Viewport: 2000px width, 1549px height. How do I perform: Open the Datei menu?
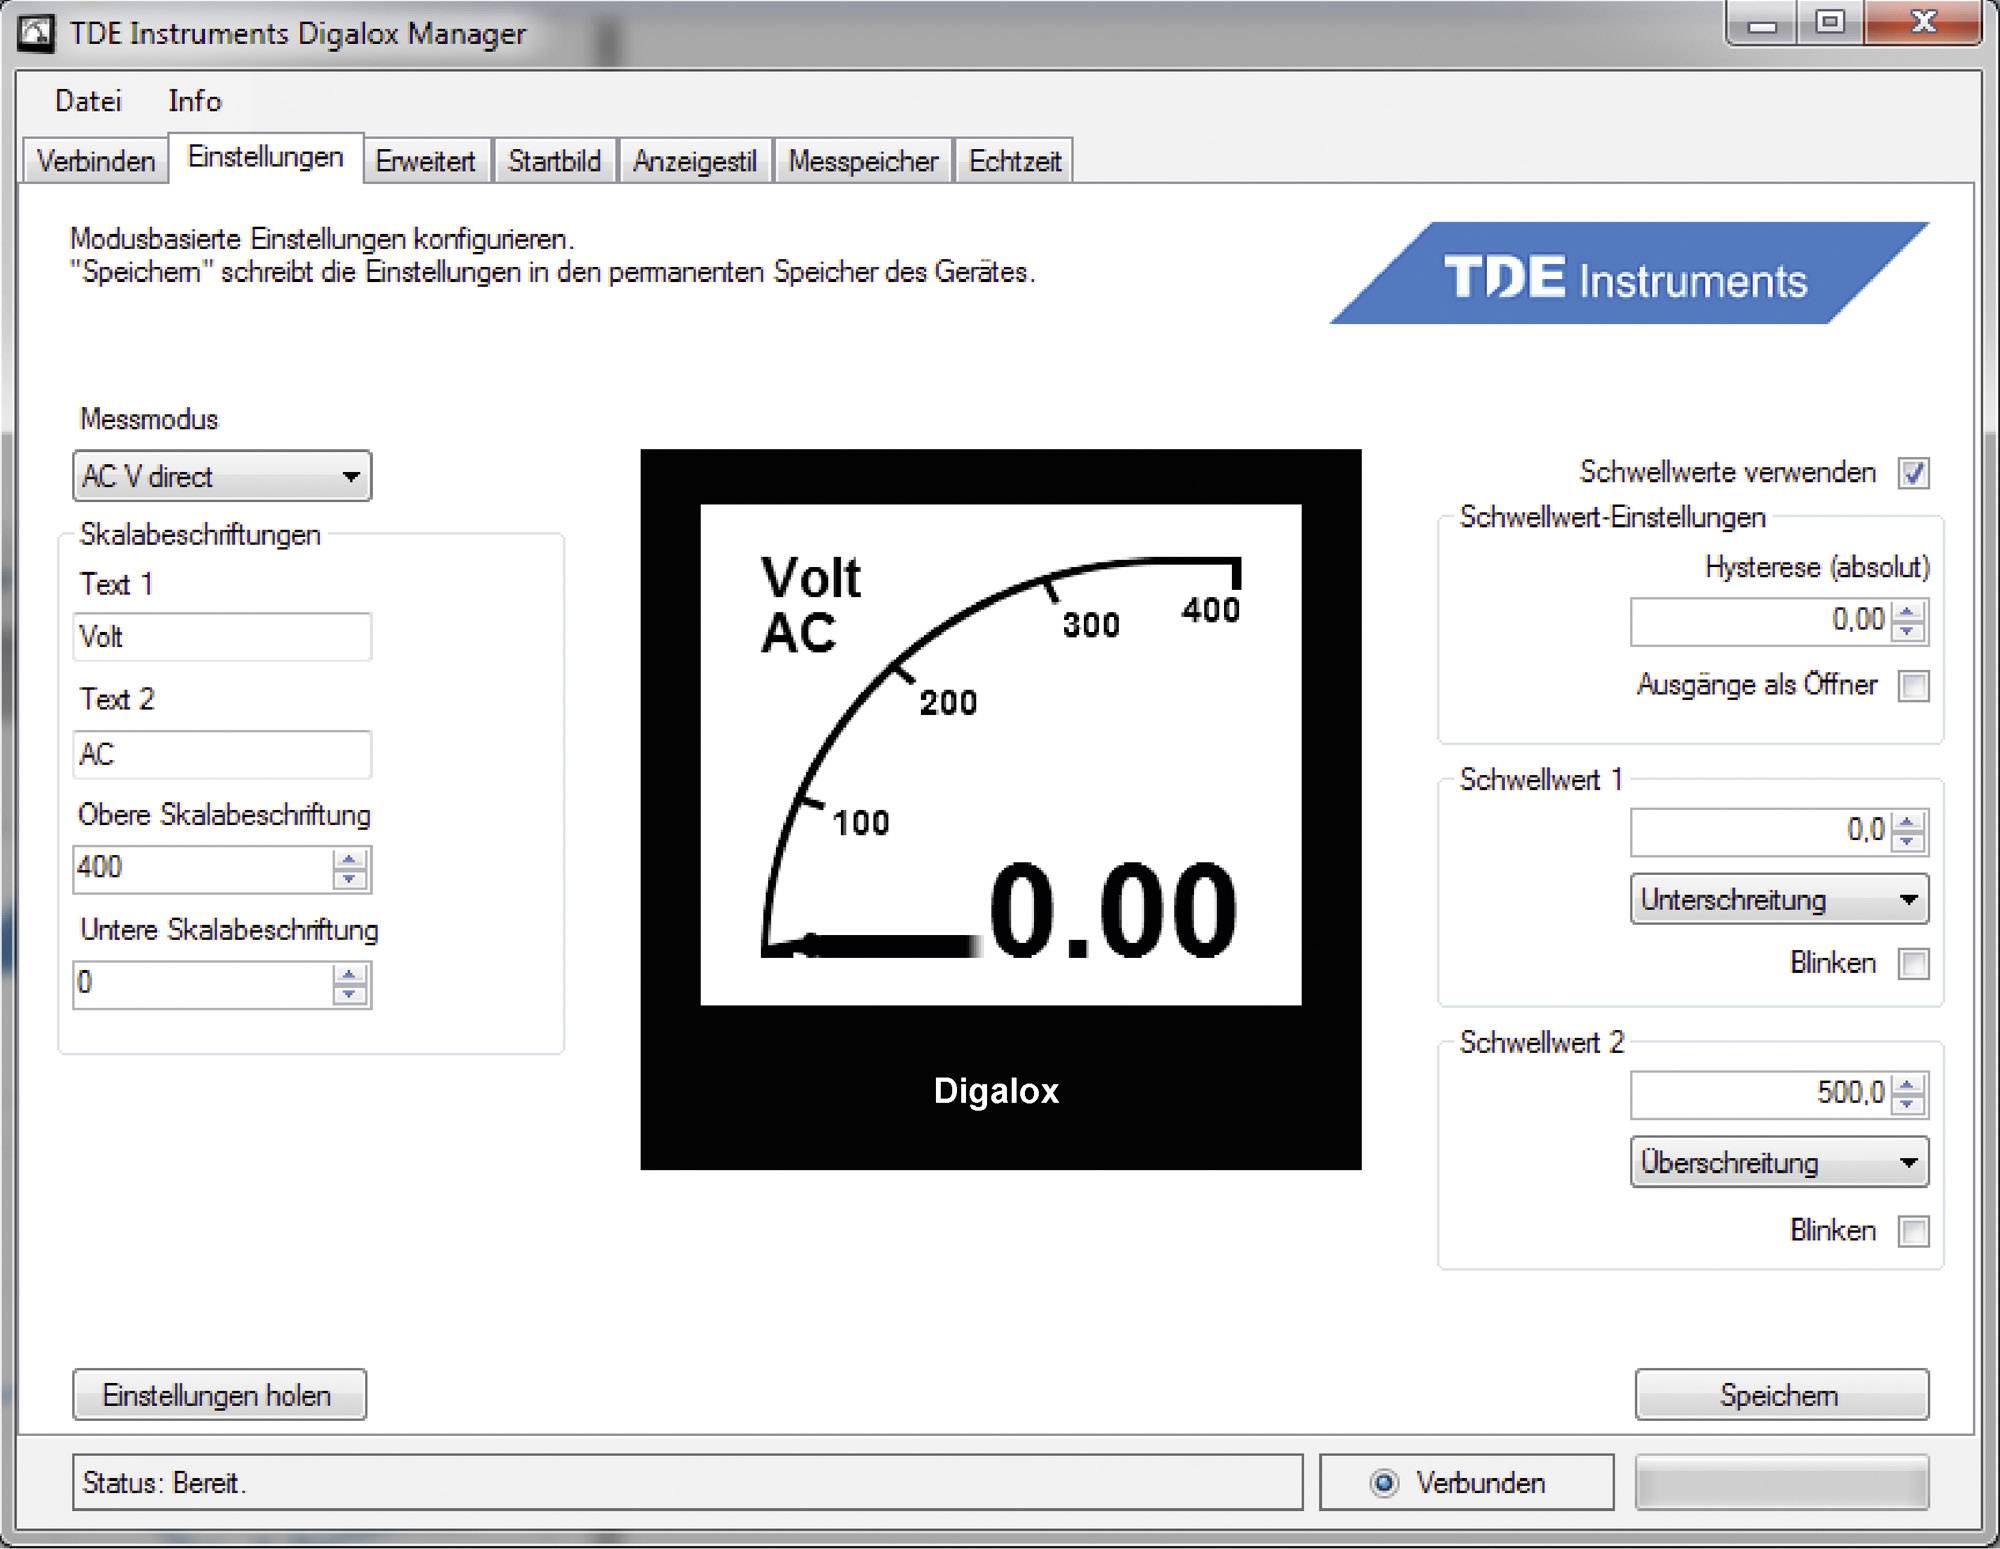(x=88, y=101)
